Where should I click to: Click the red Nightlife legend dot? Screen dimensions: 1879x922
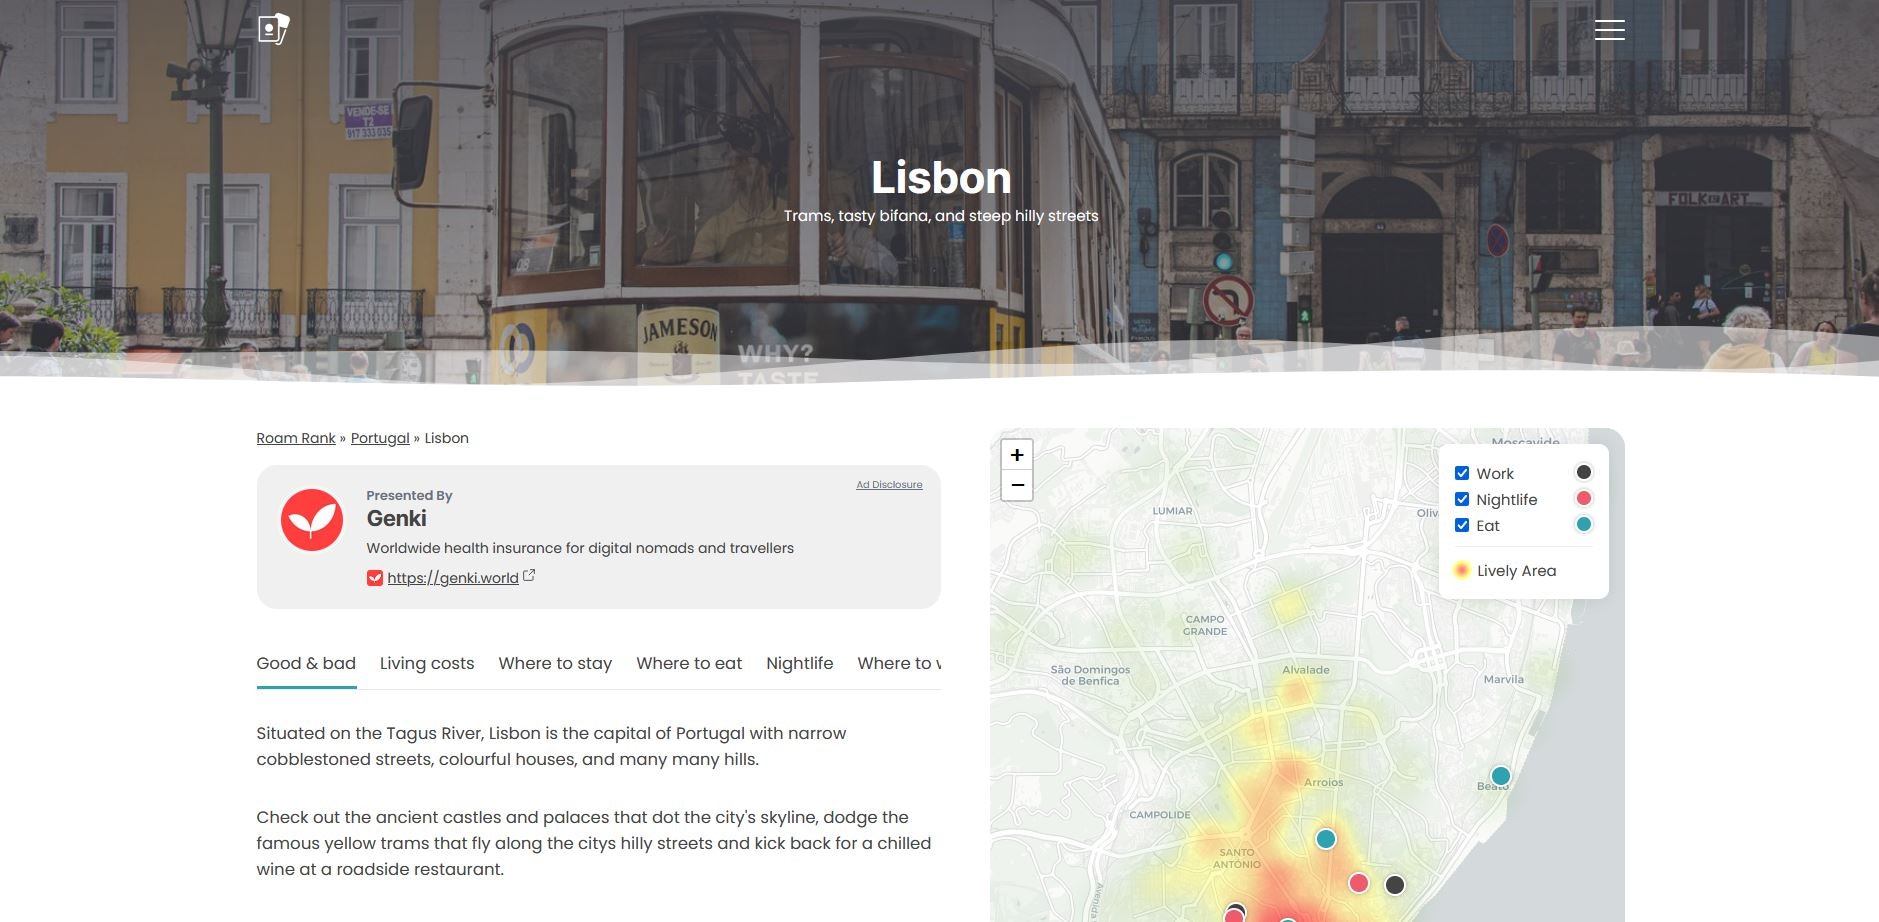click(1584, 498)
